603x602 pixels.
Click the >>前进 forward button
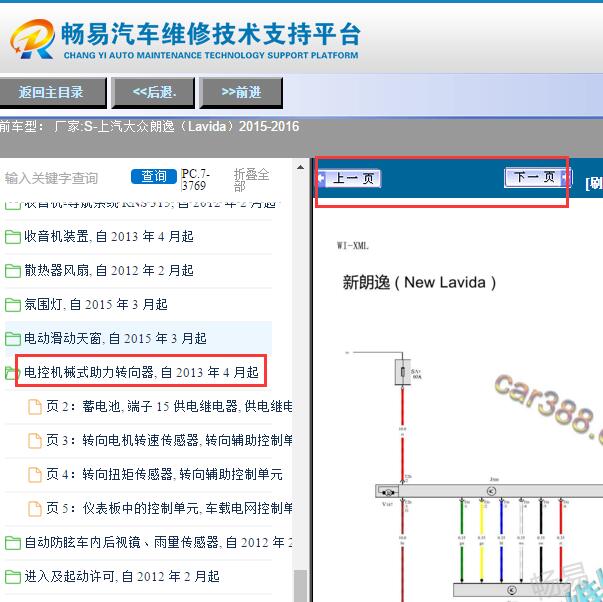tap(241, 92)
